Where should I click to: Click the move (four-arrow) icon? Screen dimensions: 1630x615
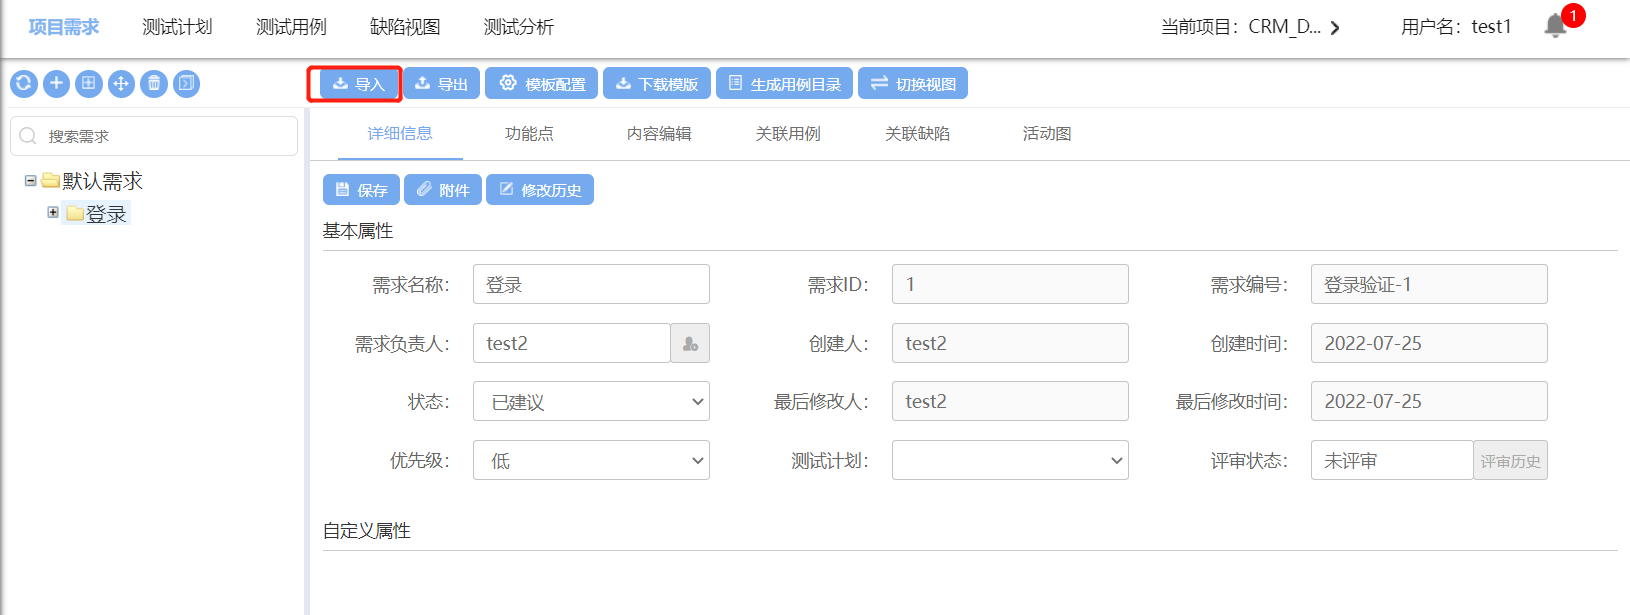tap(121, 84)
